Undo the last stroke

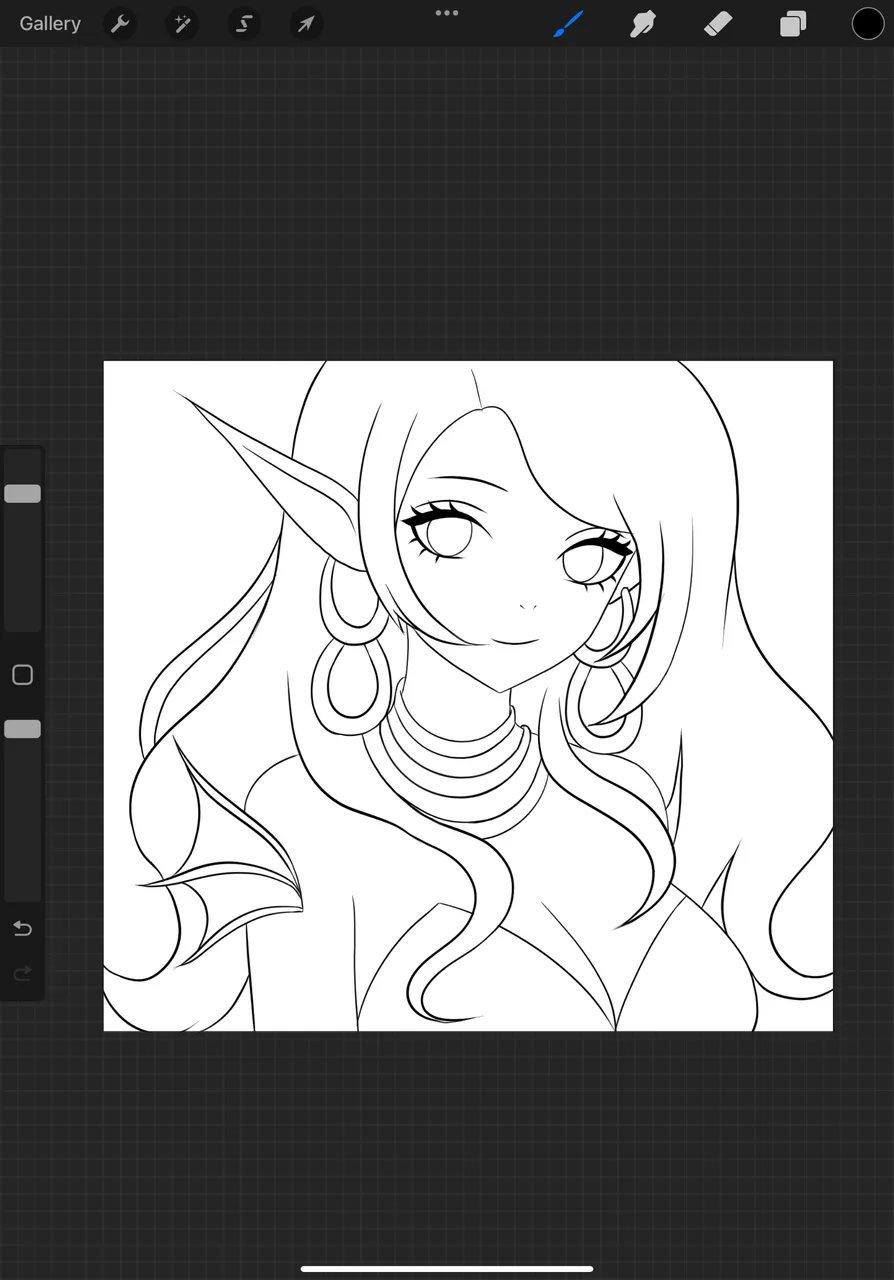pyautogui.click(x=22, y=929)
